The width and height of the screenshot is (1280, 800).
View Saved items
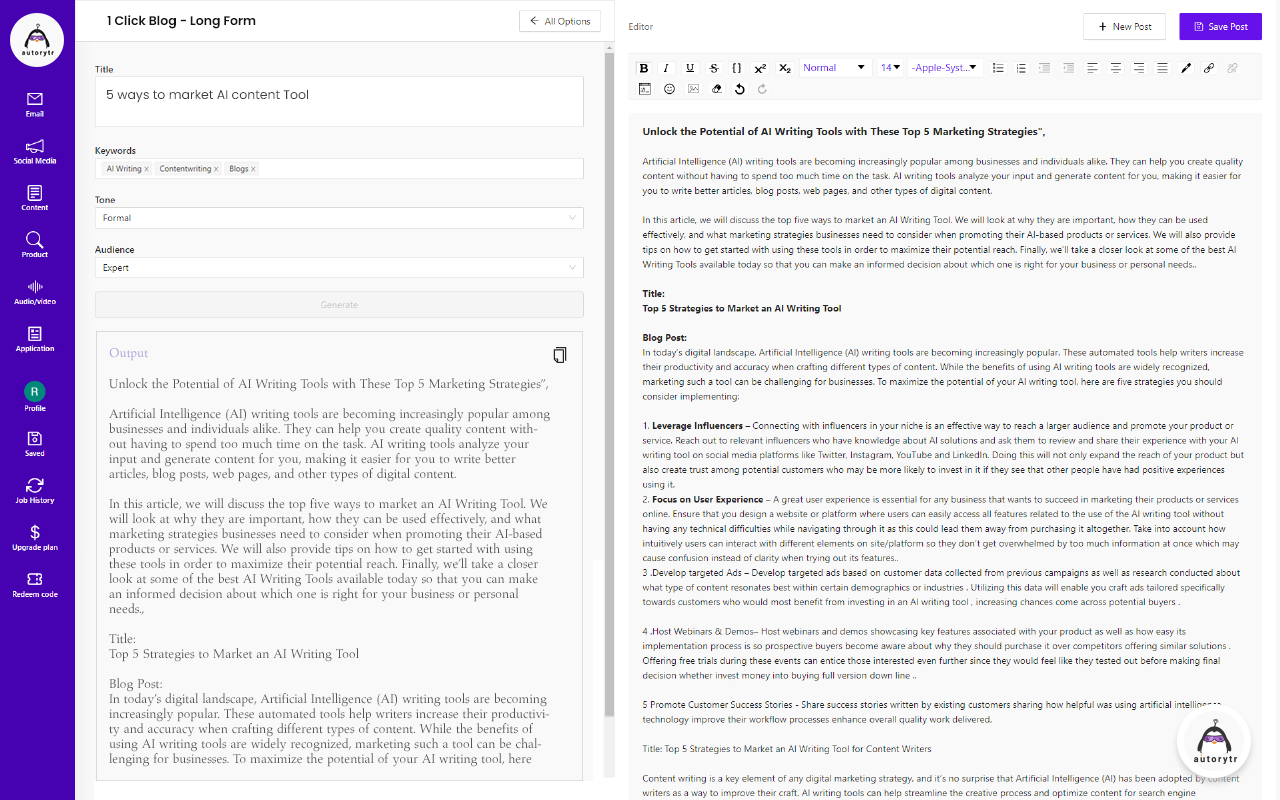[35, 444]
